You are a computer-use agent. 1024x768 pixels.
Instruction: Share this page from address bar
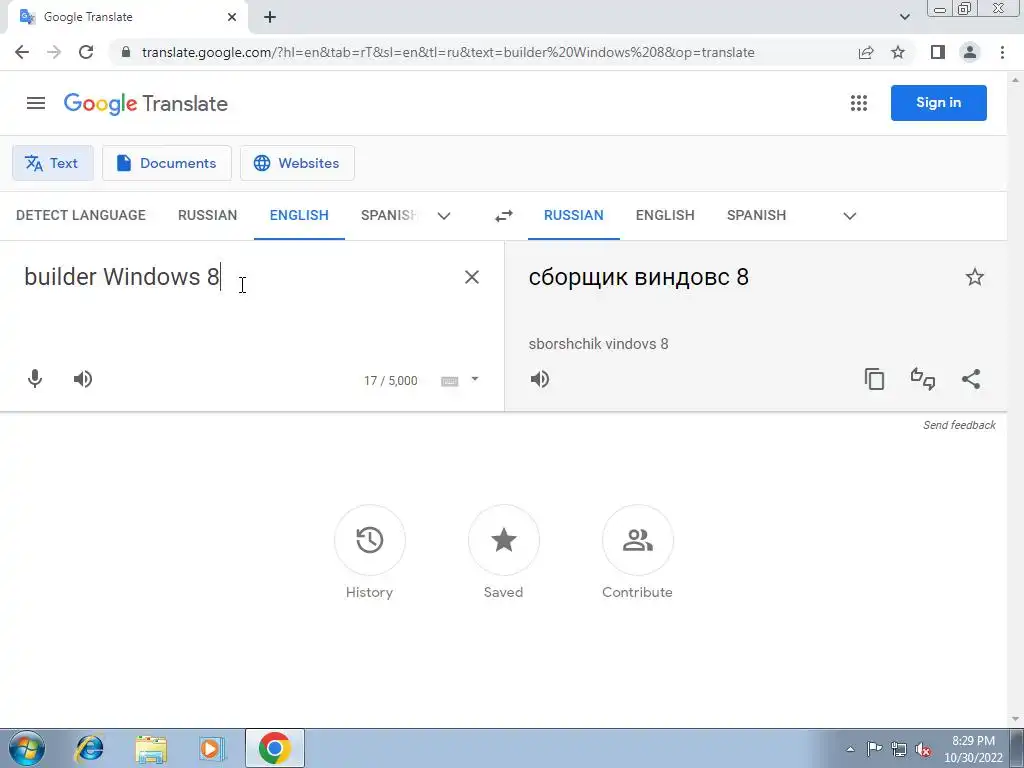[866, 52]
